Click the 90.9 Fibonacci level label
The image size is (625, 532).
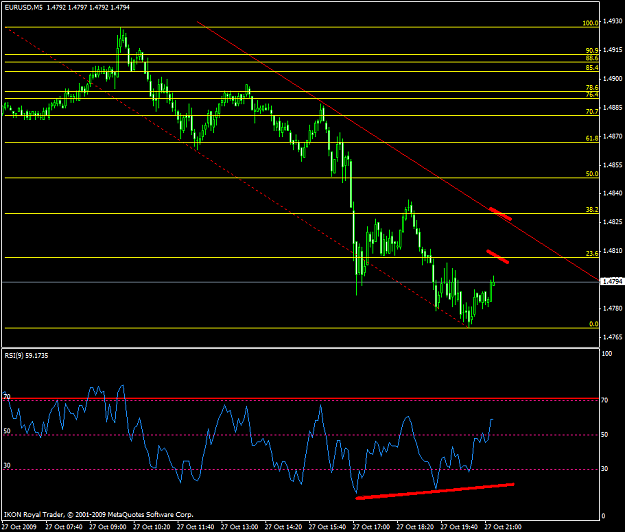[592, 51]
